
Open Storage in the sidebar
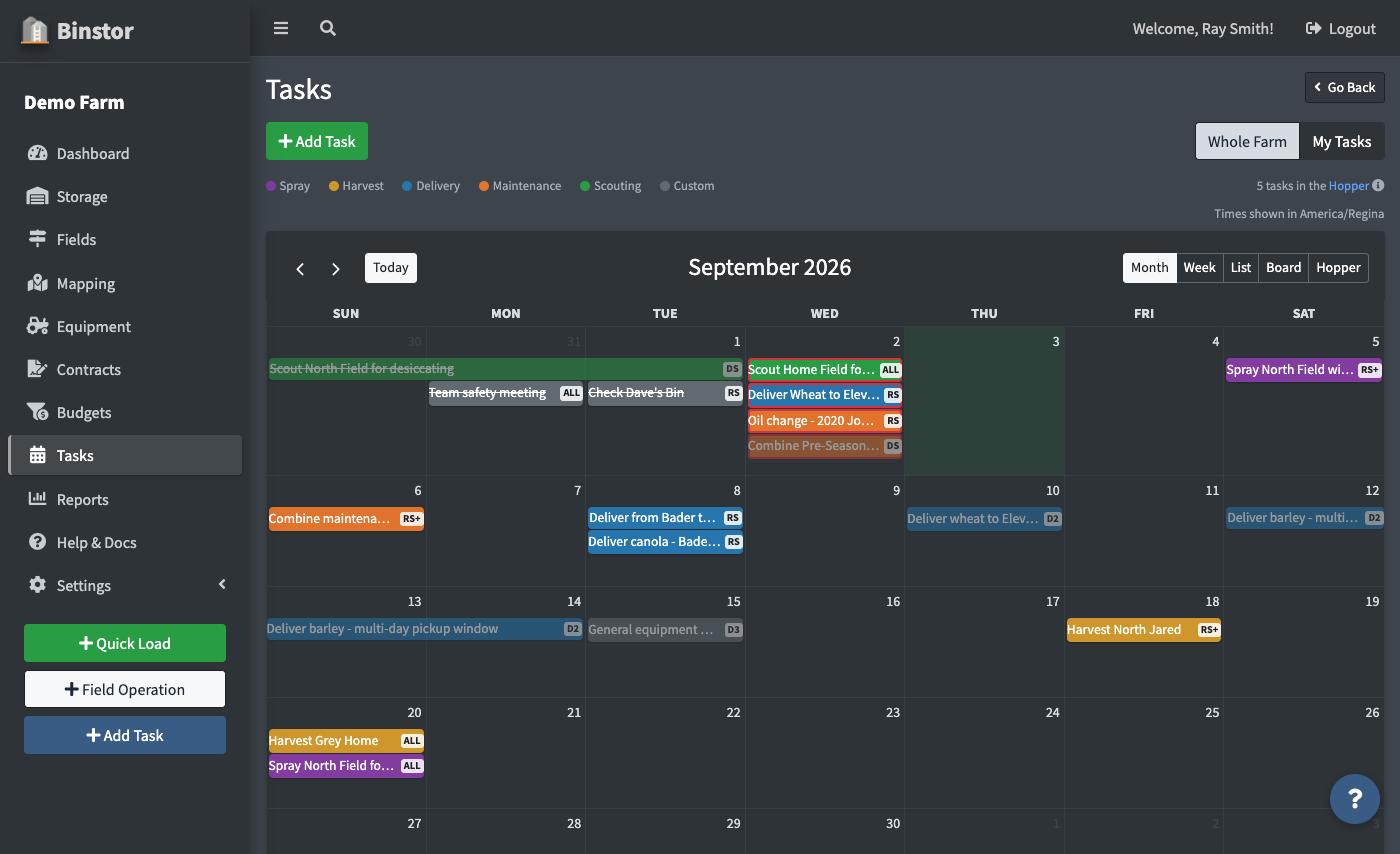click(x=125, y=196)
